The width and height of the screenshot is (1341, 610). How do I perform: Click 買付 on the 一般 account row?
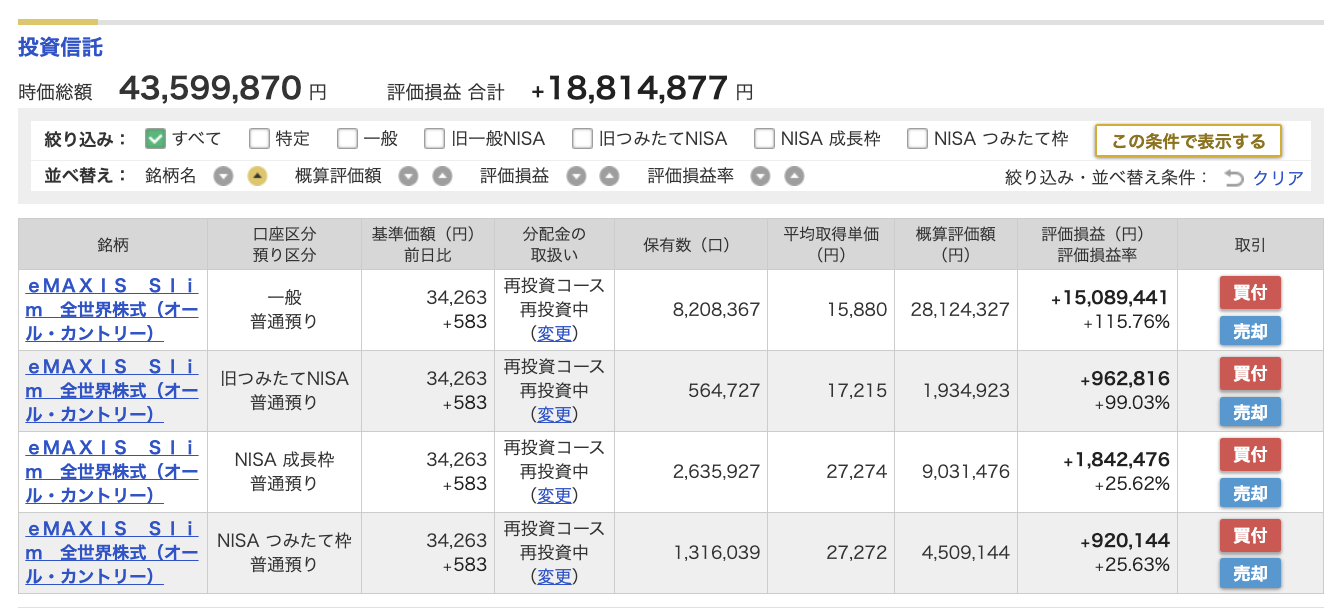tap(1250, 292)
